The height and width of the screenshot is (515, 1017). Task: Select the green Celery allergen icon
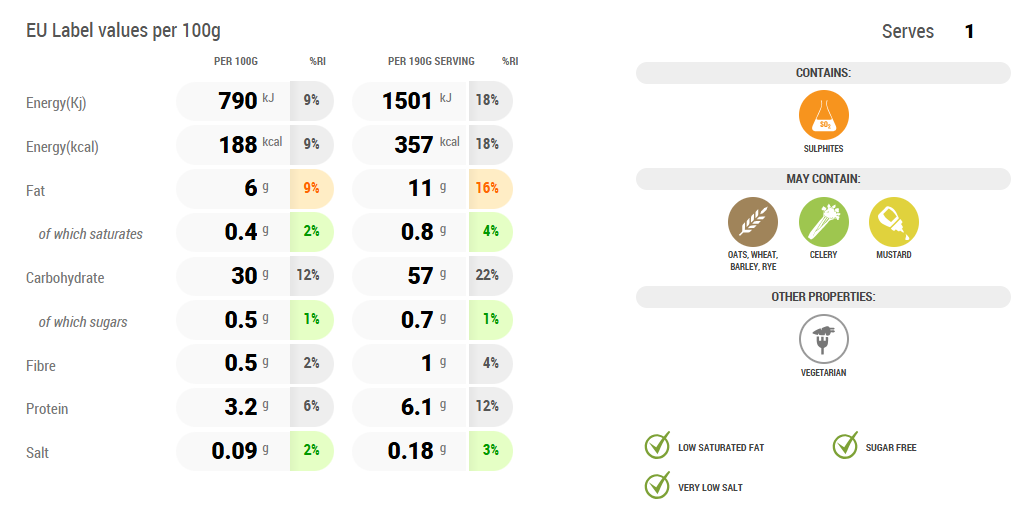pos(823,222)
